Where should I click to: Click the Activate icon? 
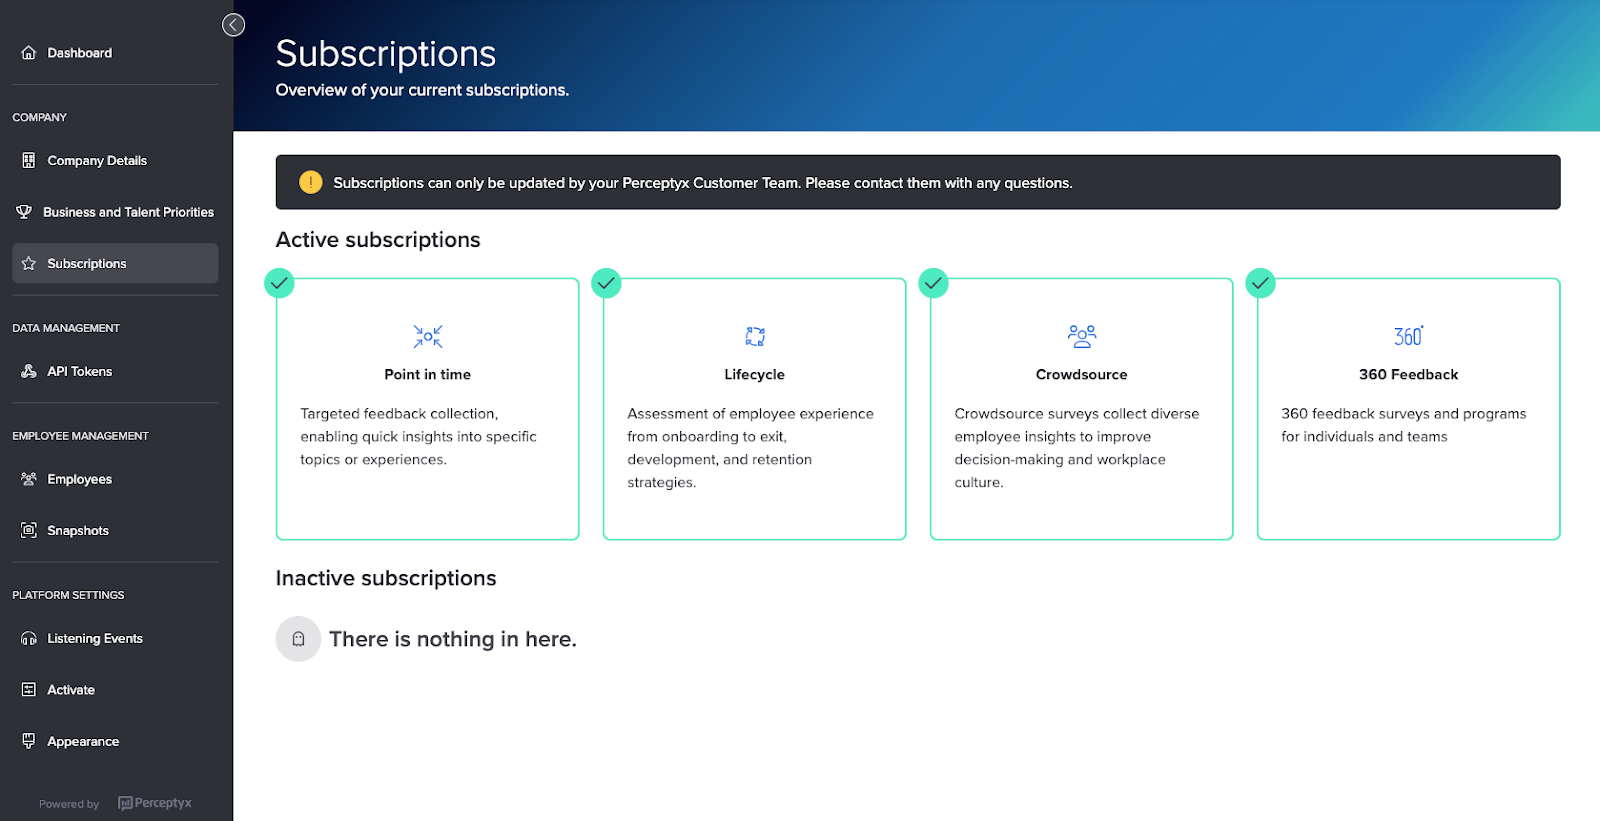coord(29,690)
